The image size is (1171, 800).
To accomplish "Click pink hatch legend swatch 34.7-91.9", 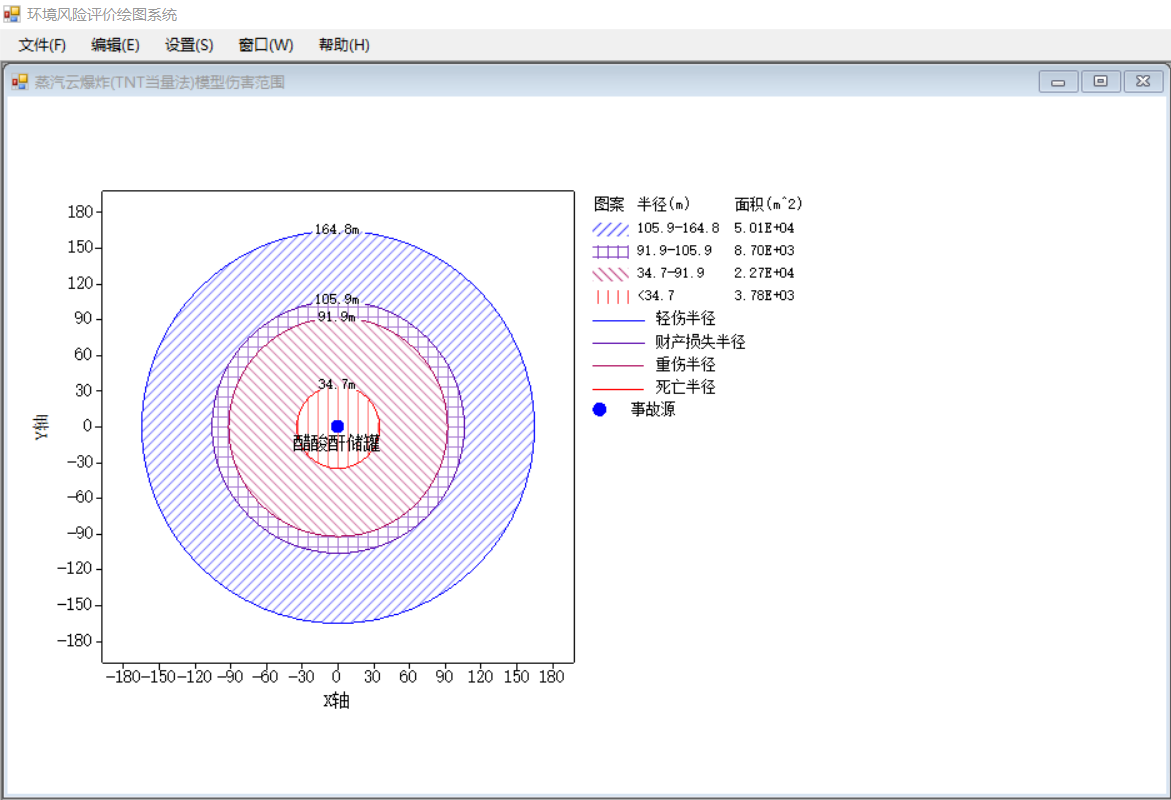I will click(x=611, y=274).
